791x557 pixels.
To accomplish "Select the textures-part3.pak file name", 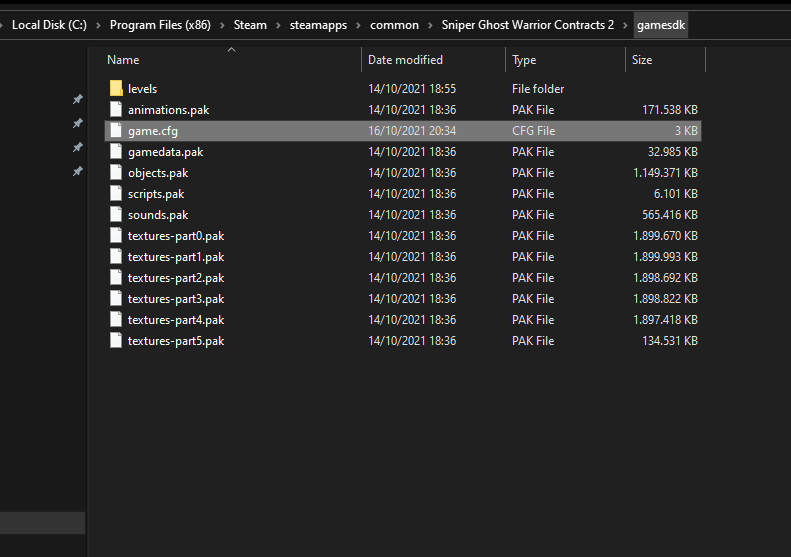I will tap(176, 299).
